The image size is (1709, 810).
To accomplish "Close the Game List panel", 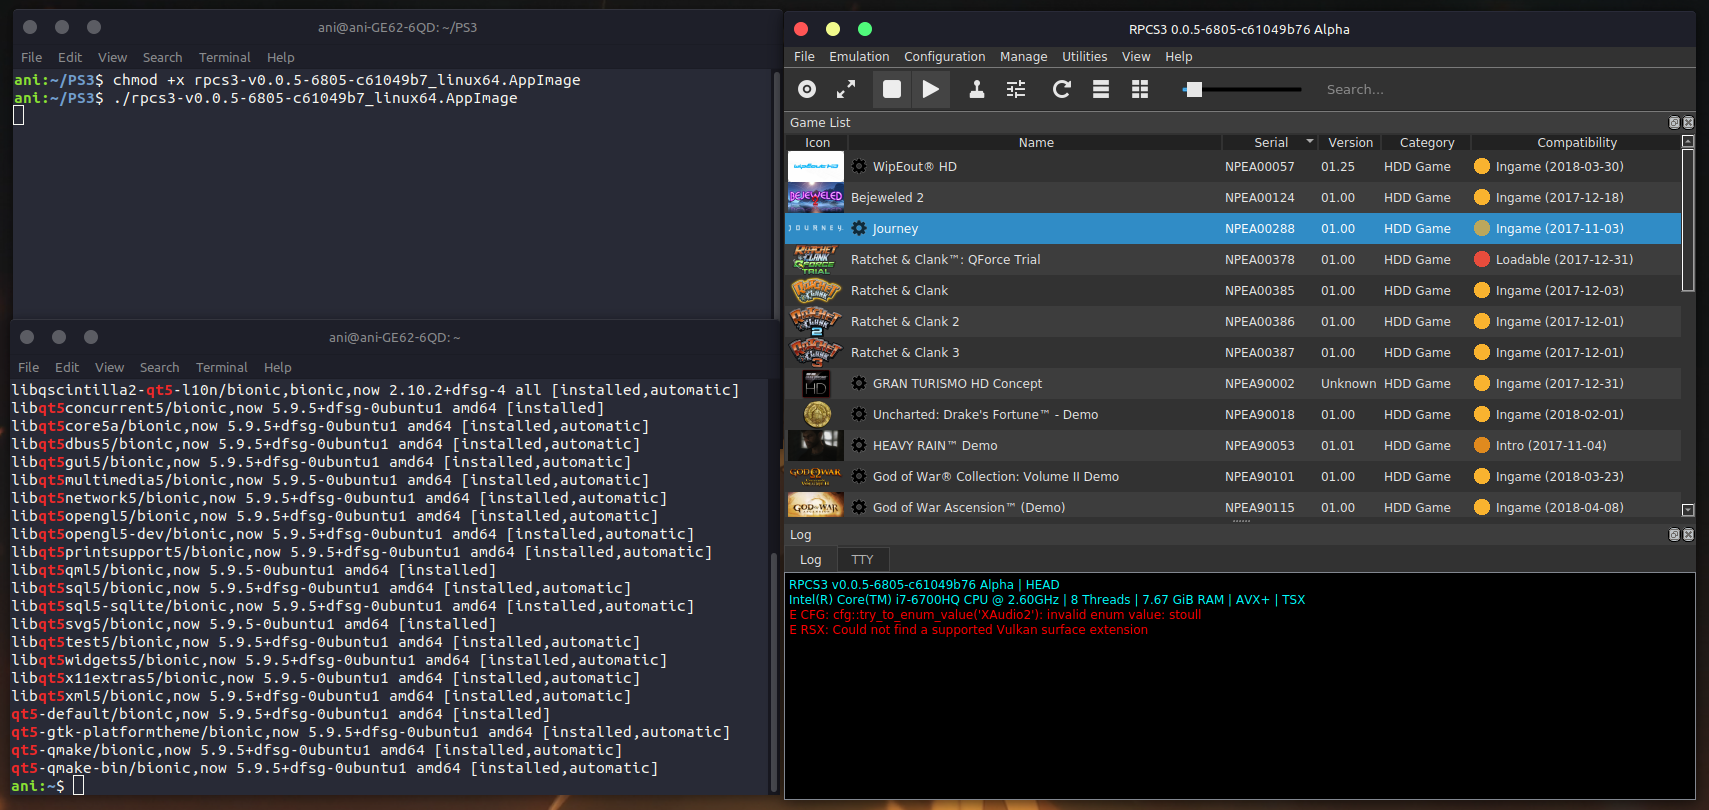I will pos(1688,122).
